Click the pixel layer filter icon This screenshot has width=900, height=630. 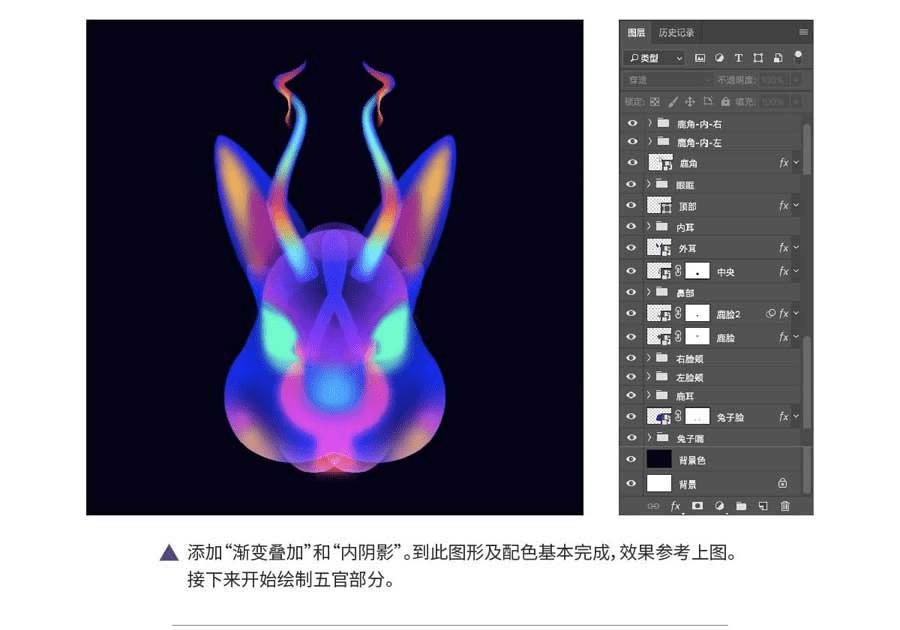pyautogui.click(x=700, y=58)
